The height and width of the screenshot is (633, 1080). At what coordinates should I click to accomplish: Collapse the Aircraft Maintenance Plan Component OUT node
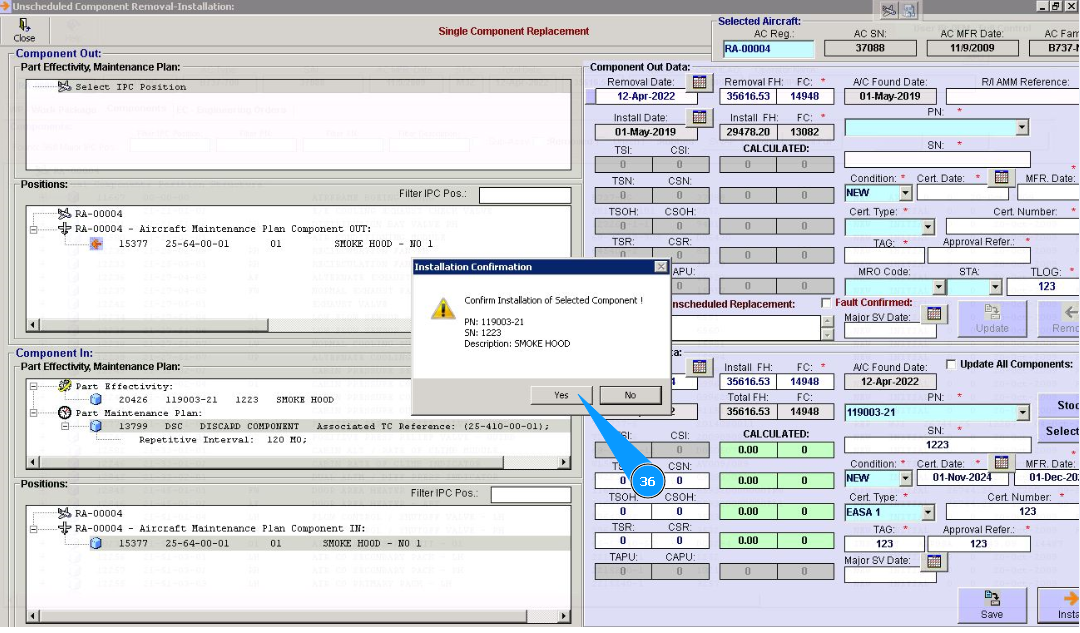point(35,229)
